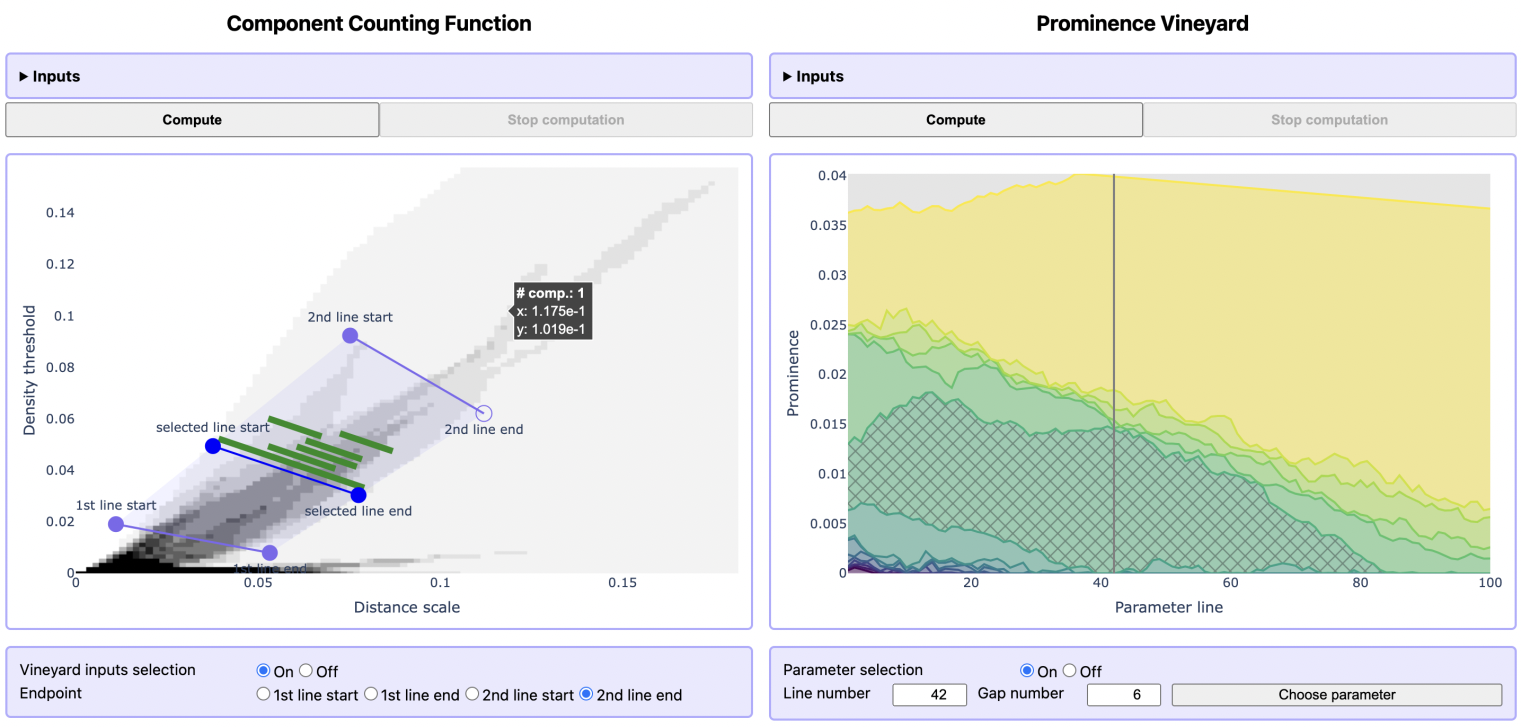The image size is (1521, 727).
Task: Select the 1st line start endpoint radio
Action: [264, 694]
